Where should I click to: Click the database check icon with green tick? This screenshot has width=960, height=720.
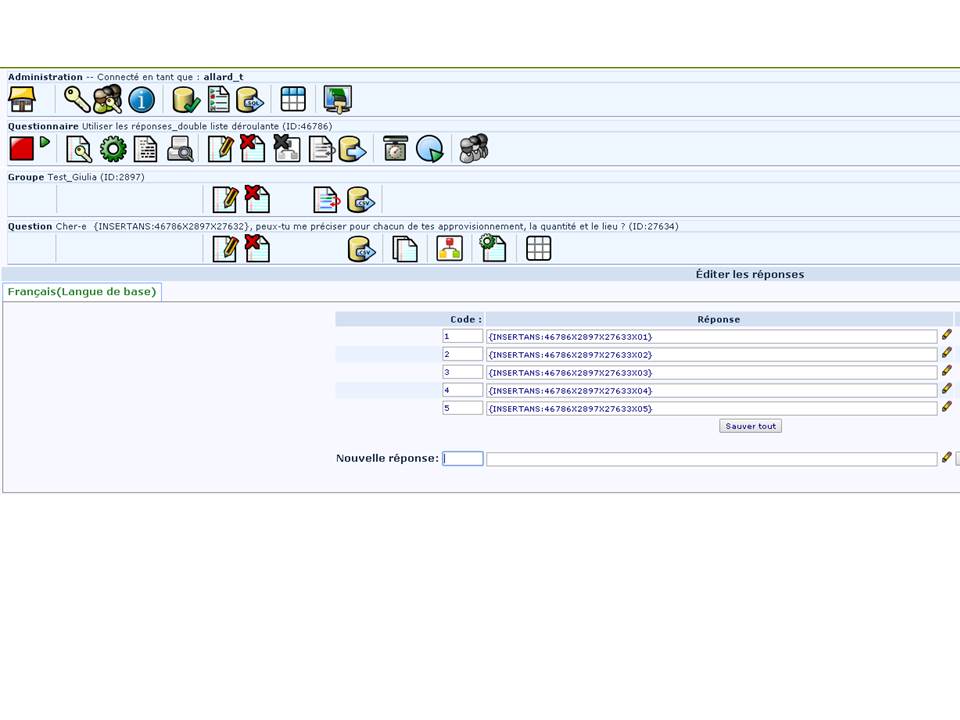coord(186,99)
